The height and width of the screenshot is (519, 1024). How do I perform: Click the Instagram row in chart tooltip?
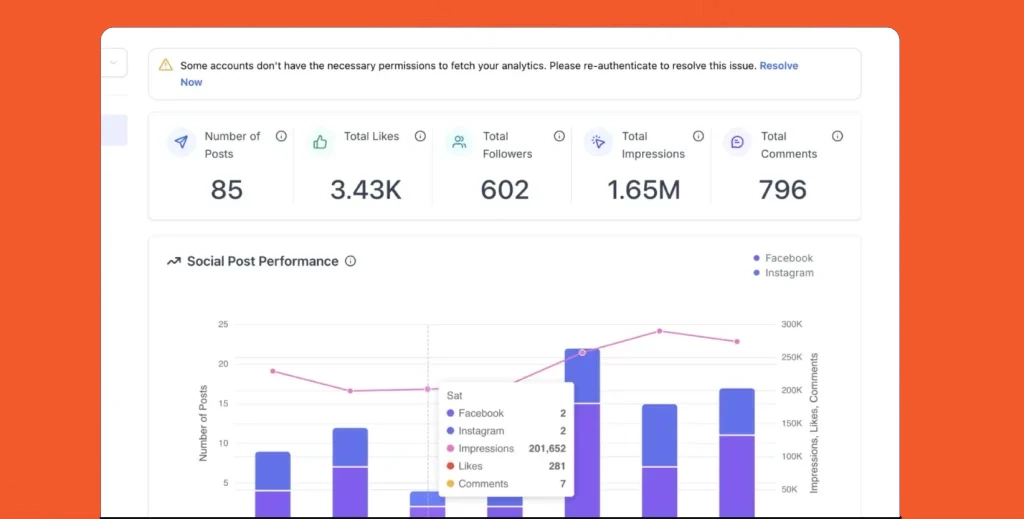tap(506, 431)
